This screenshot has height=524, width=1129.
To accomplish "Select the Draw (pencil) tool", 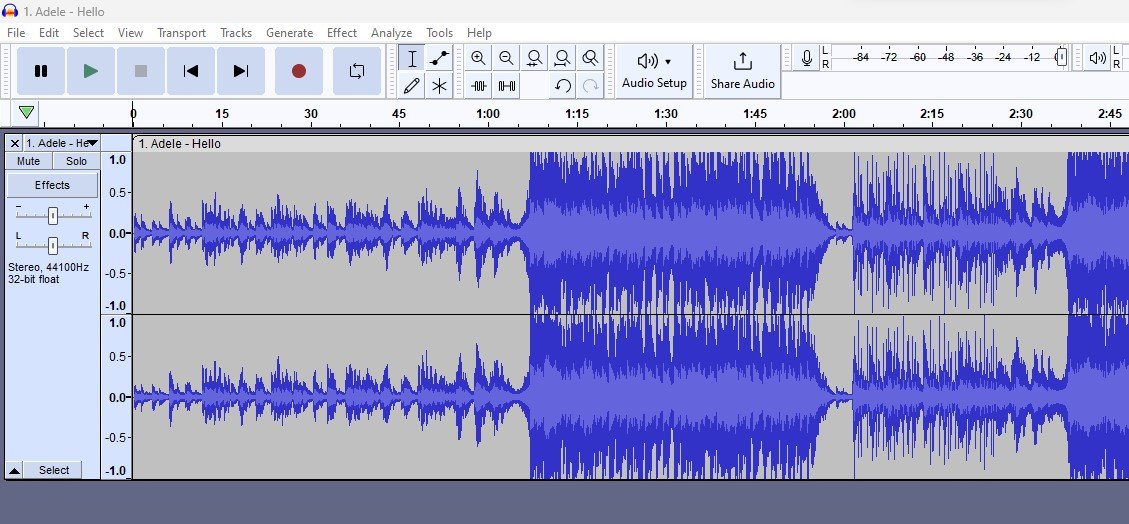I will [412, 86].
